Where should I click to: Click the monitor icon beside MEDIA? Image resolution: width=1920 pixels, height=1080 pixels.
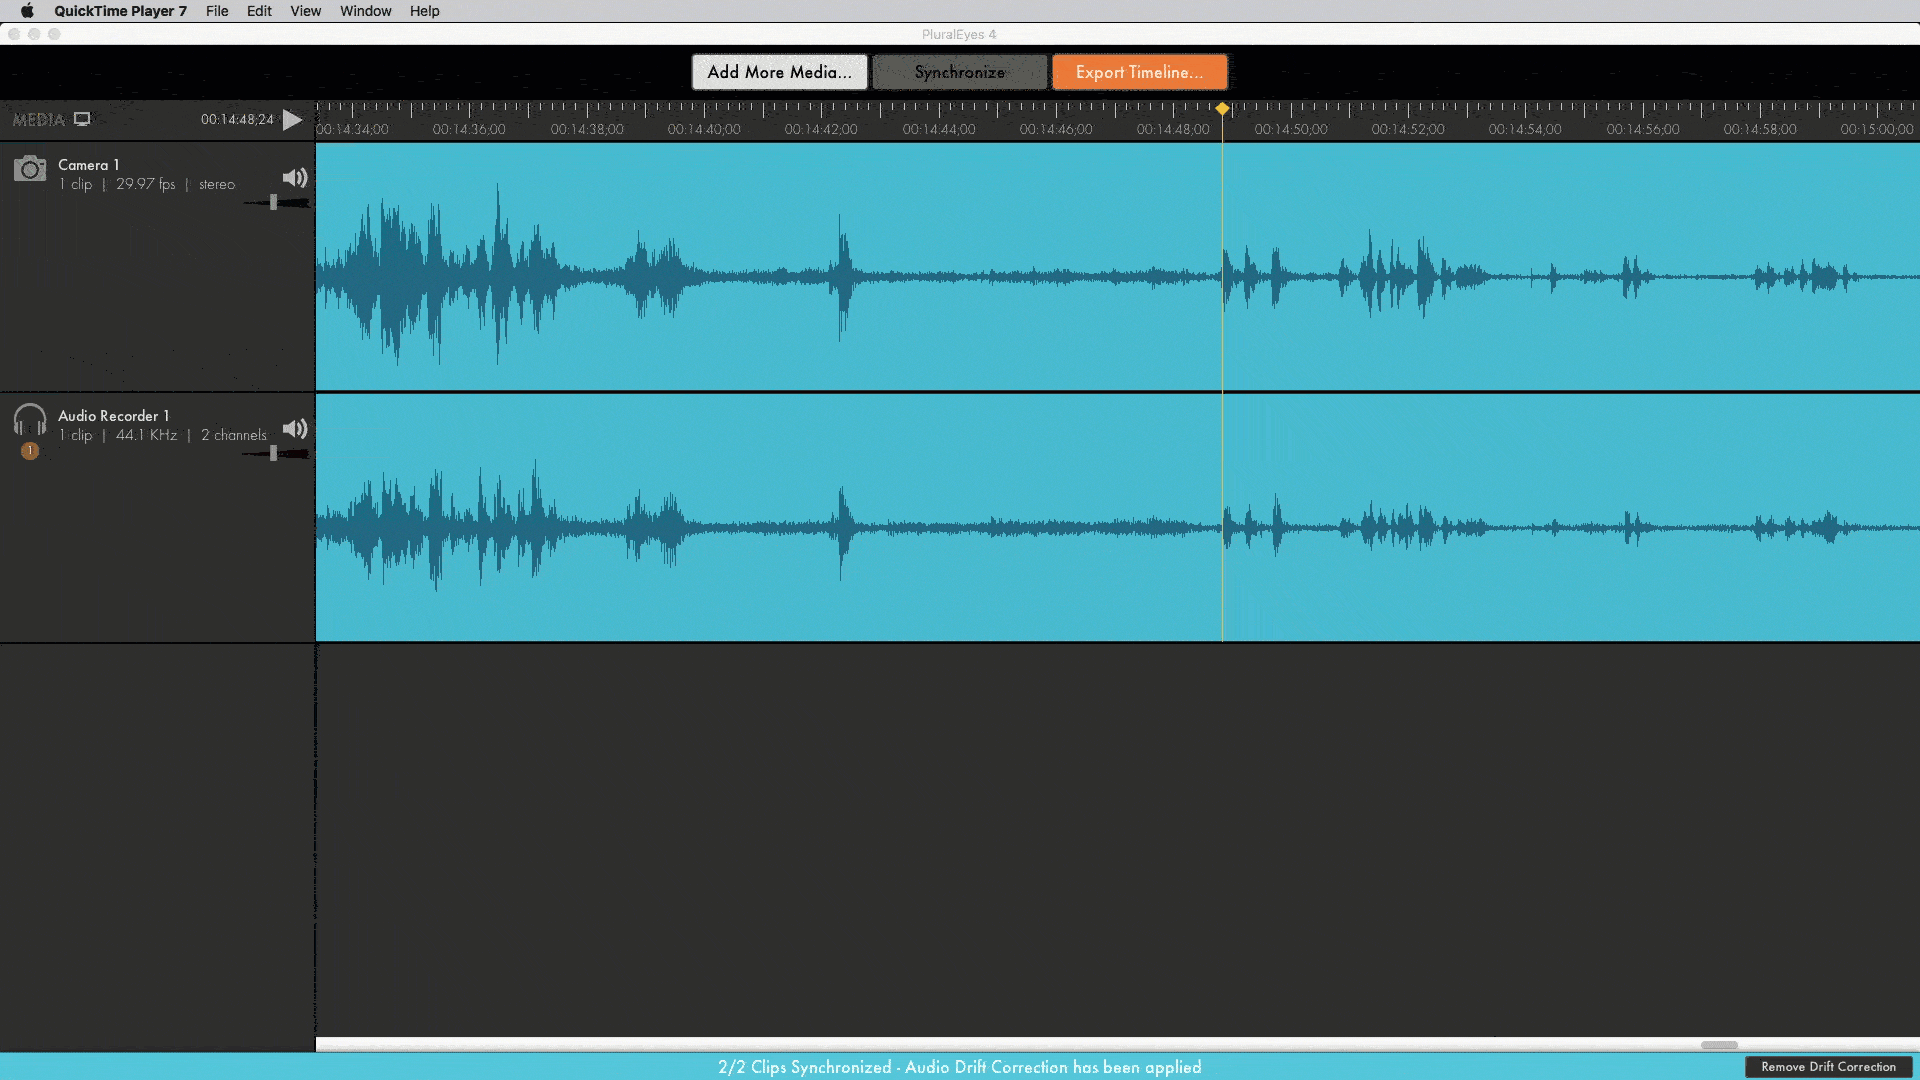click(83, 119)
